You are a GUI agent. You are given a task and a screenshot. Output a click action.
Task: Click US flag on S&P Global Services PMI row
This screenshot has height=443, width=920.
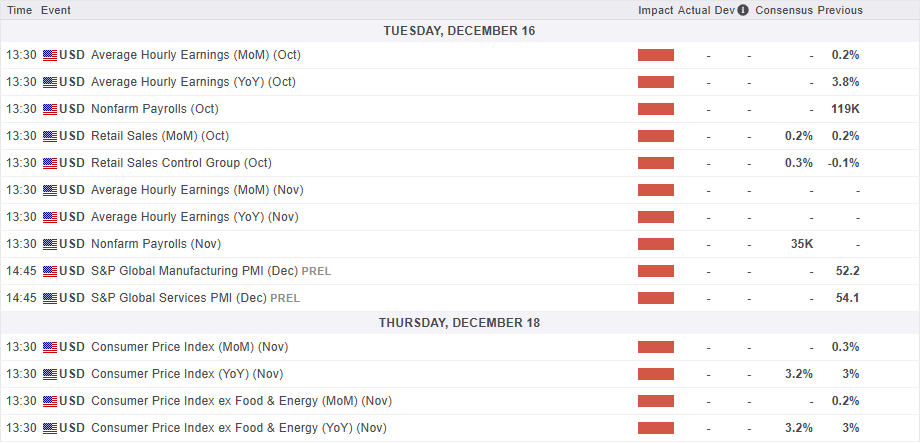50,298
